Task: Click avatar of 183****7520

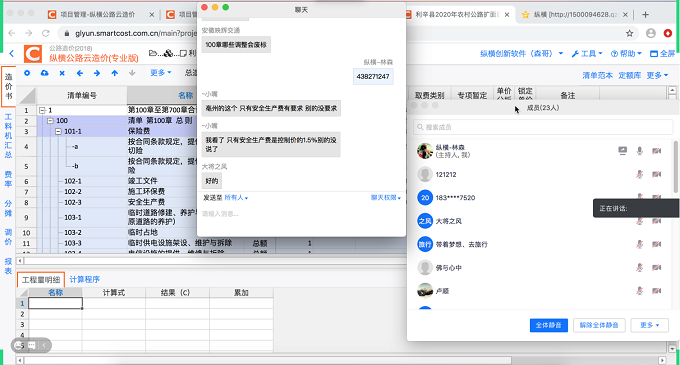Action: pyautogui.click(x=425, y=198)
